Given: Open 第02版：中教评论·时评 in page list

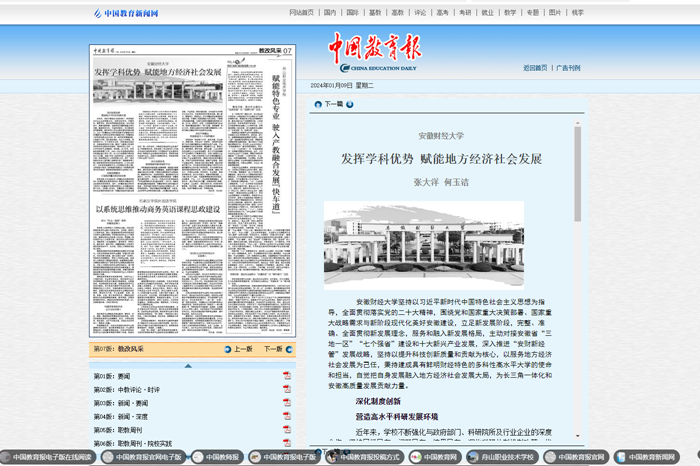Looking at the screenshot, I should click(x=127, y=390).
